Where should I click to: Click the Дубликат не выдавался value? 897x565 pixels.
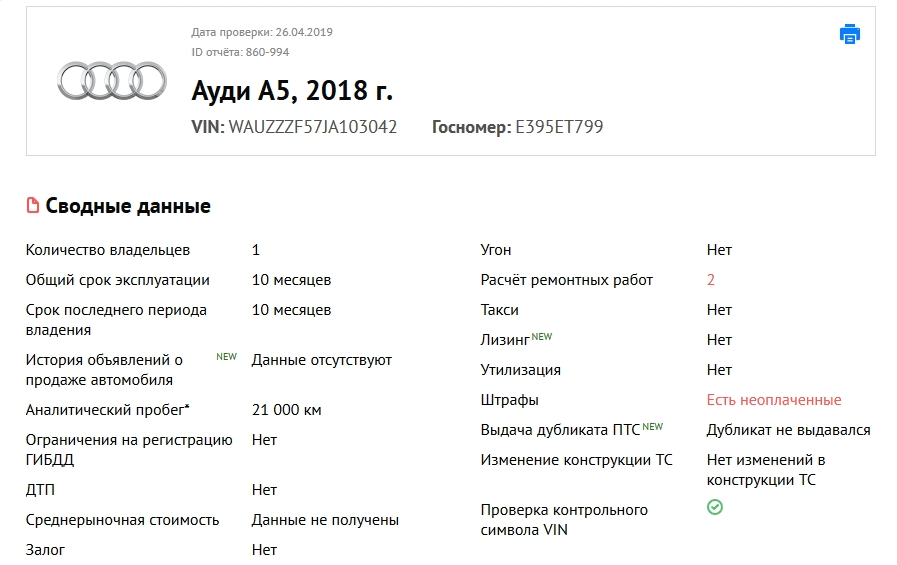coord(789,430)
